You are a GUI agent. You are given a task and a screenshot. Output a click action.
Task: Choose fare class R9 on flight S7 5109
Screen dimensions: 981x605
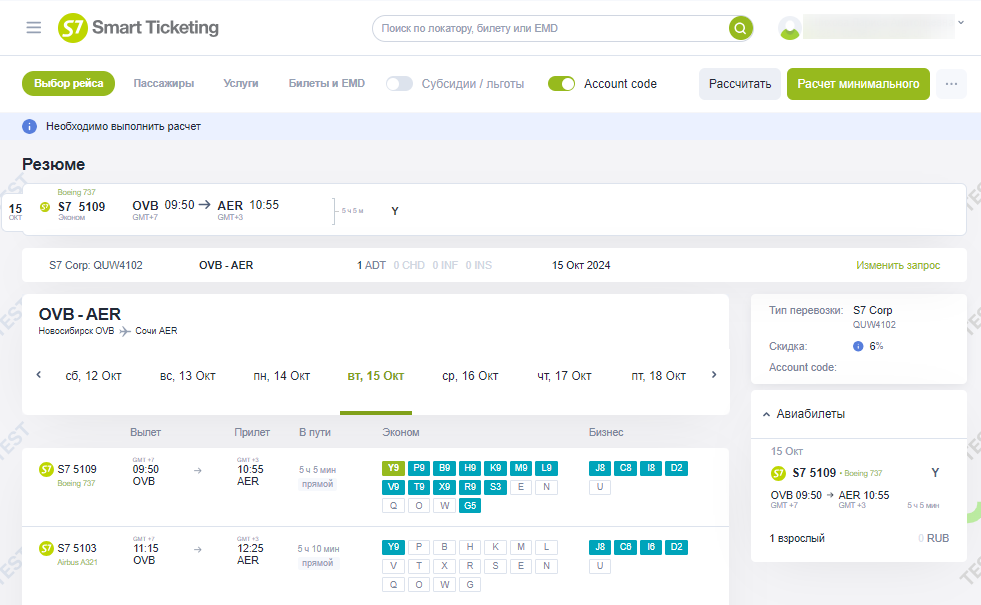[470, 487]
